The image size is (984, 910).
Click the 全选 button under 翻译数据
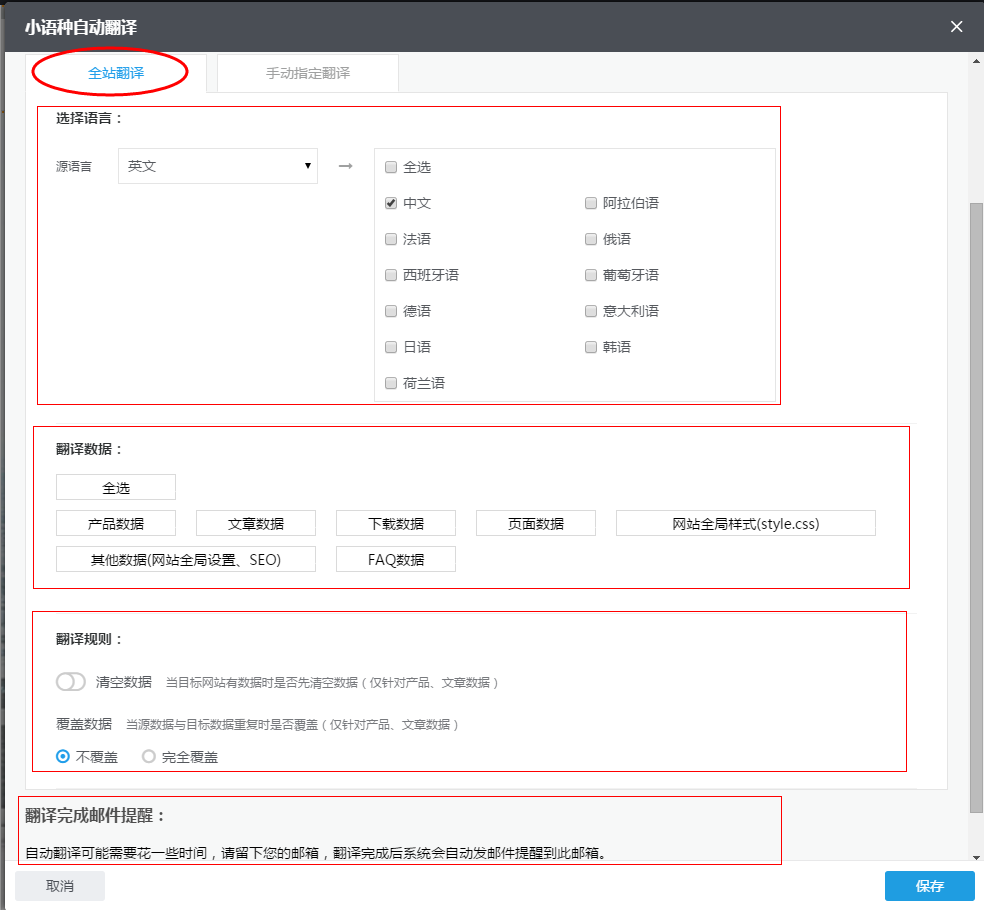[x=115, y=487]
